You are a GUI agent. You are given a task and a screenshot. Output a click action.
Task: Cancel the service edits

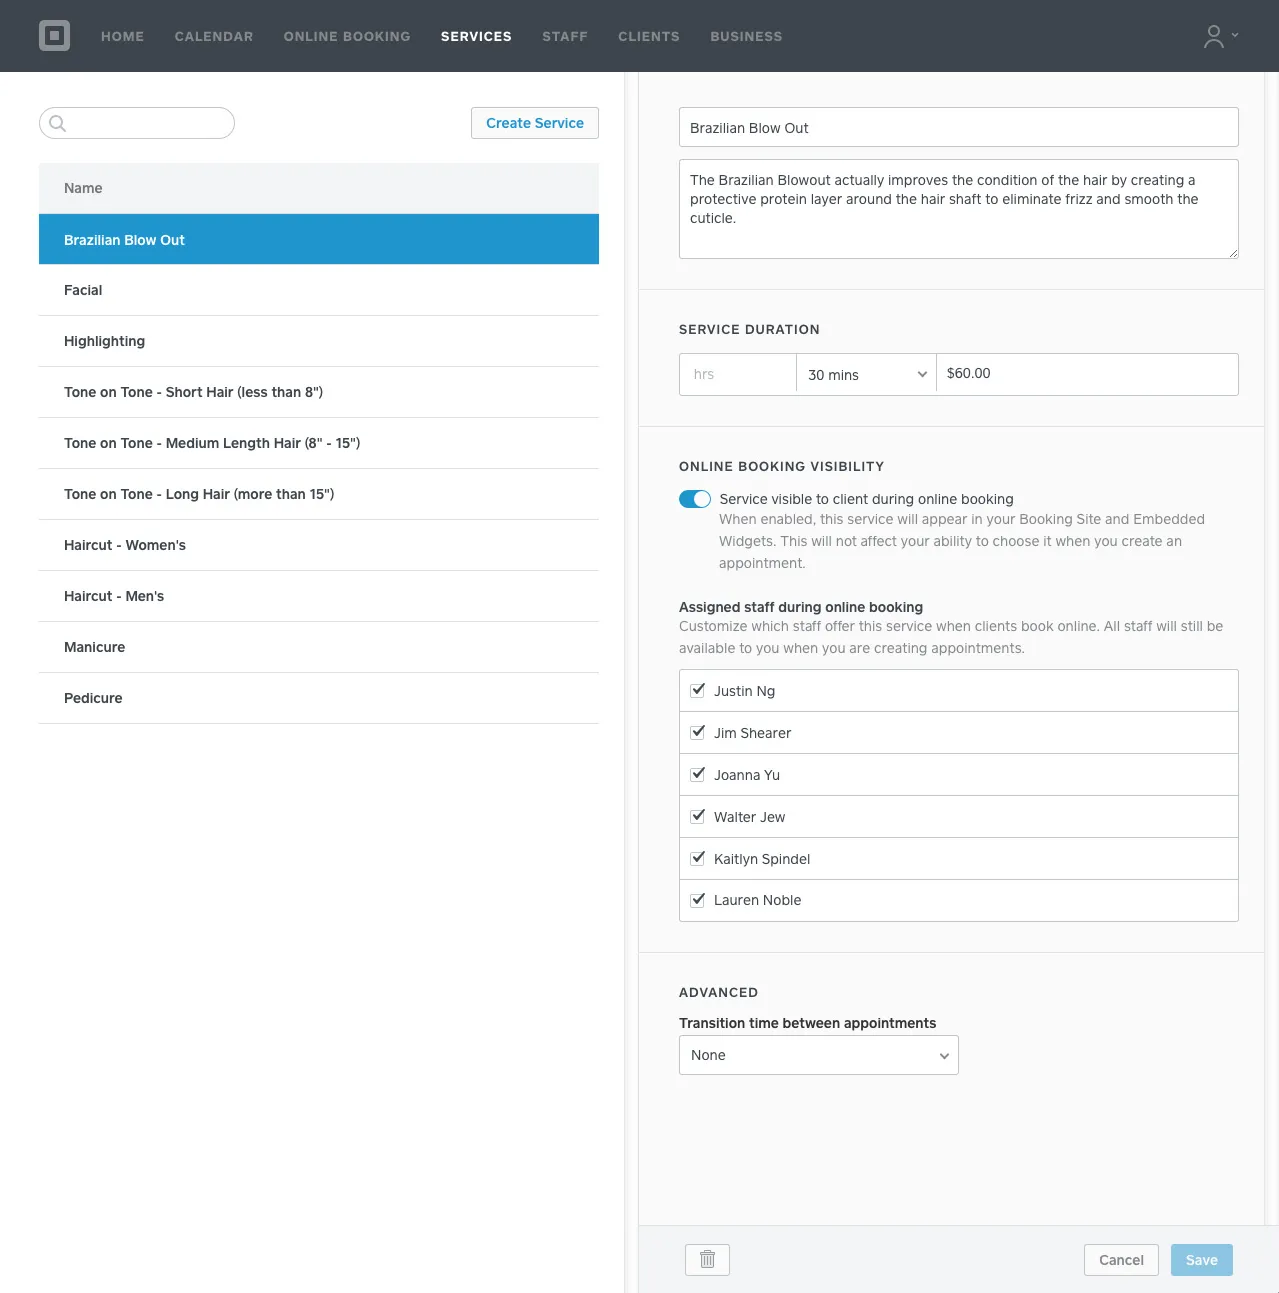coord(1120,1260)
